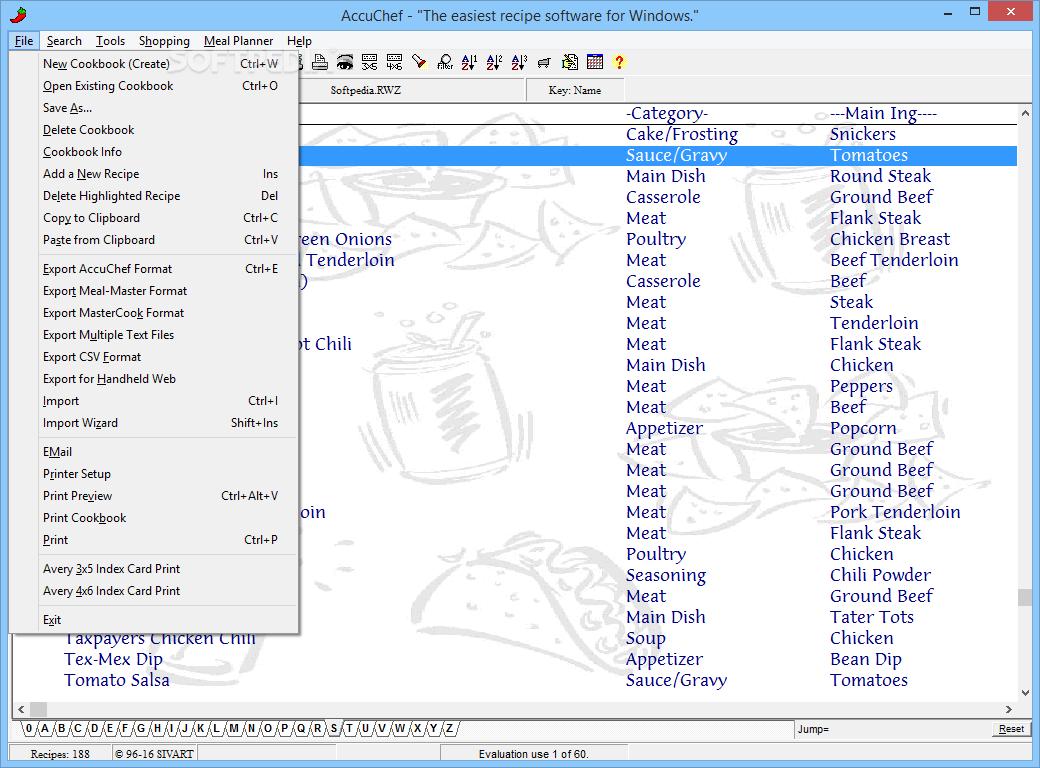Click vertical scrollbar down arrow
This screenshot has height=768, width=1040.
tap(1025, 693)
